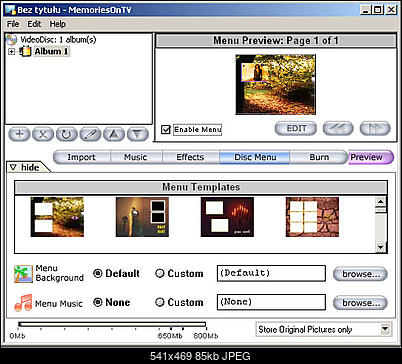This screenshot has height=364, width=402.
Task: Open the Help menu
Action: [58, 24]
